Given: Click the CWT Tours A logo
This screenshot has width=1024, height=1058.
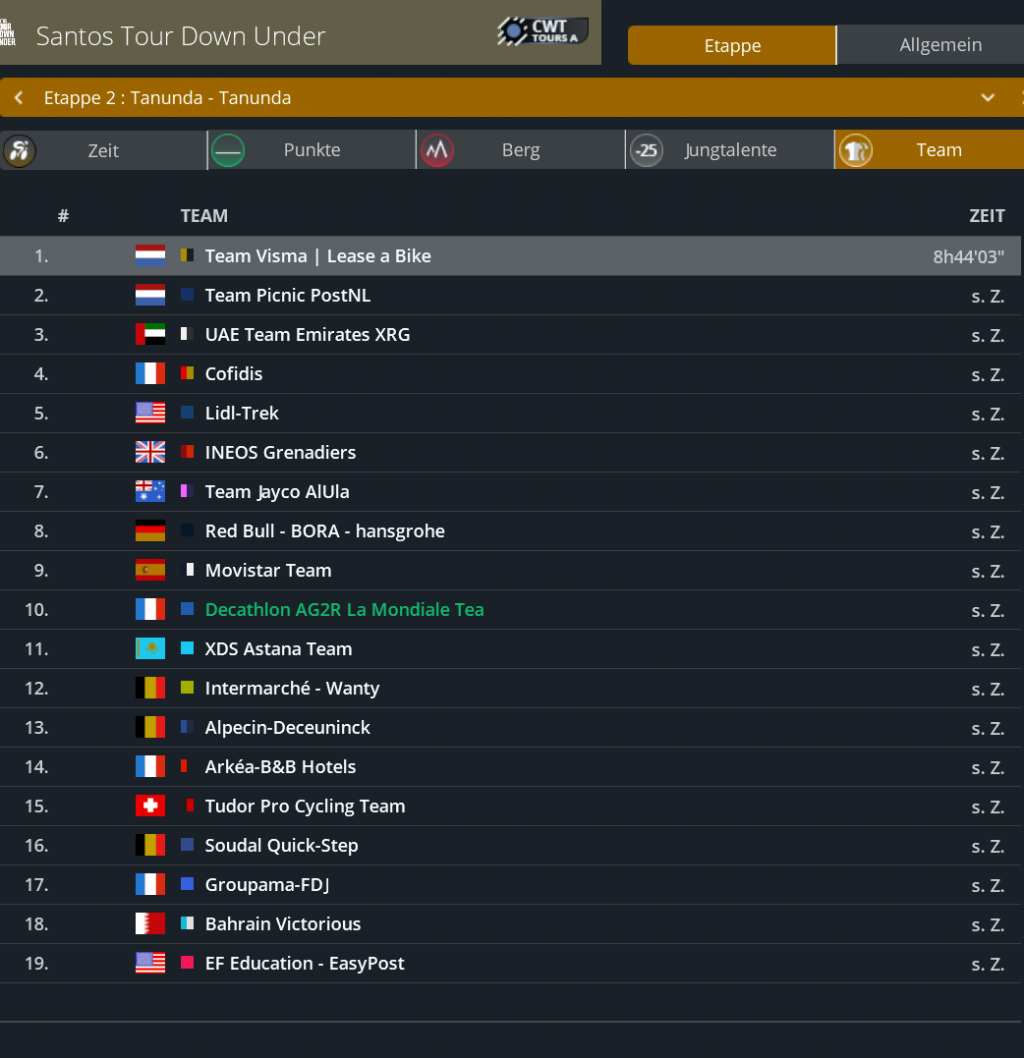Looking at the screenshot, I should click(x=538, y=32).
